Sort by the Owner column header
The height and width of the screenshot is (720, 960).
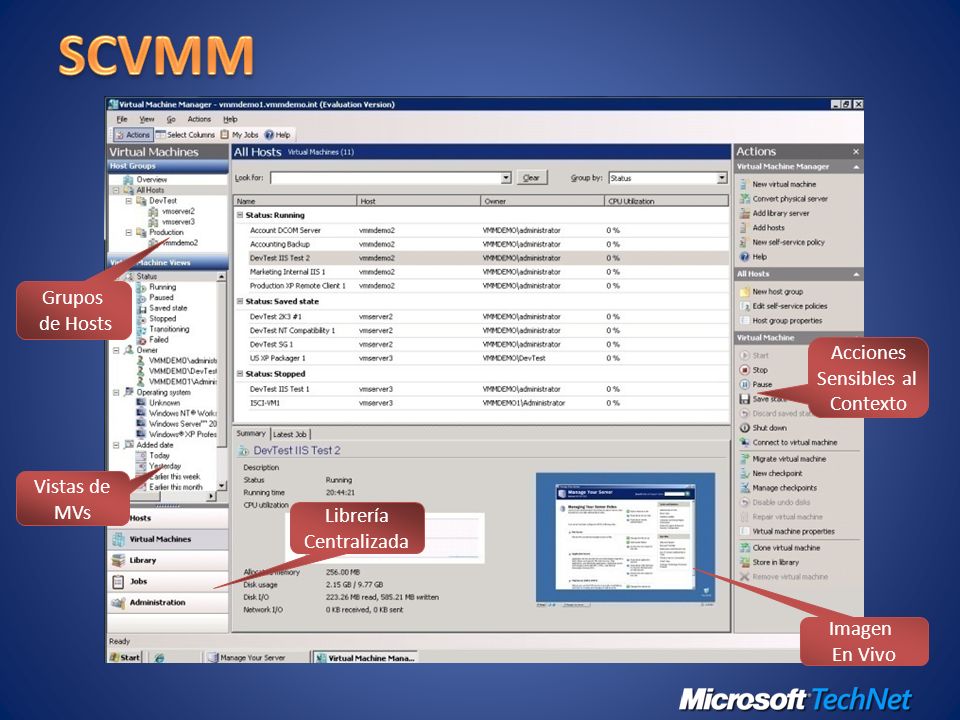[x=542, y=201]
